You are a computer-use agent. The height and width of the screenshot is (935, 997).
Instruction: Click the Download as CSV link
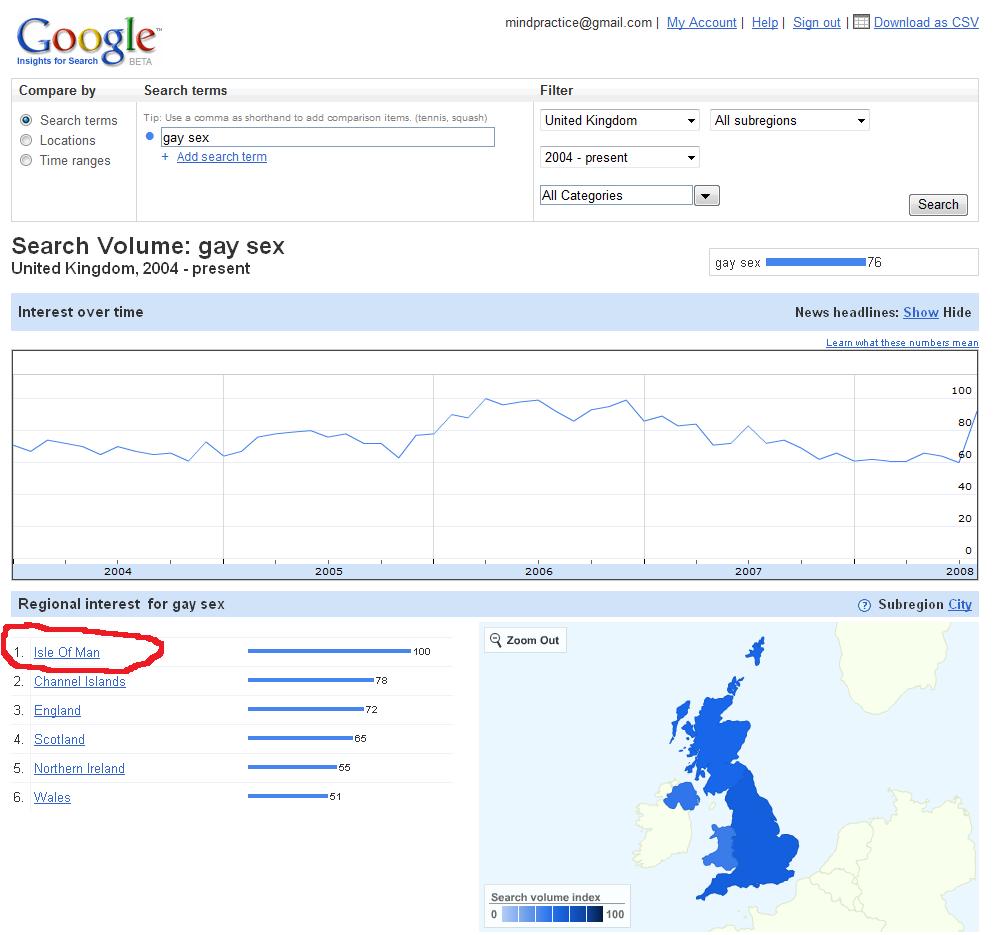926,22
